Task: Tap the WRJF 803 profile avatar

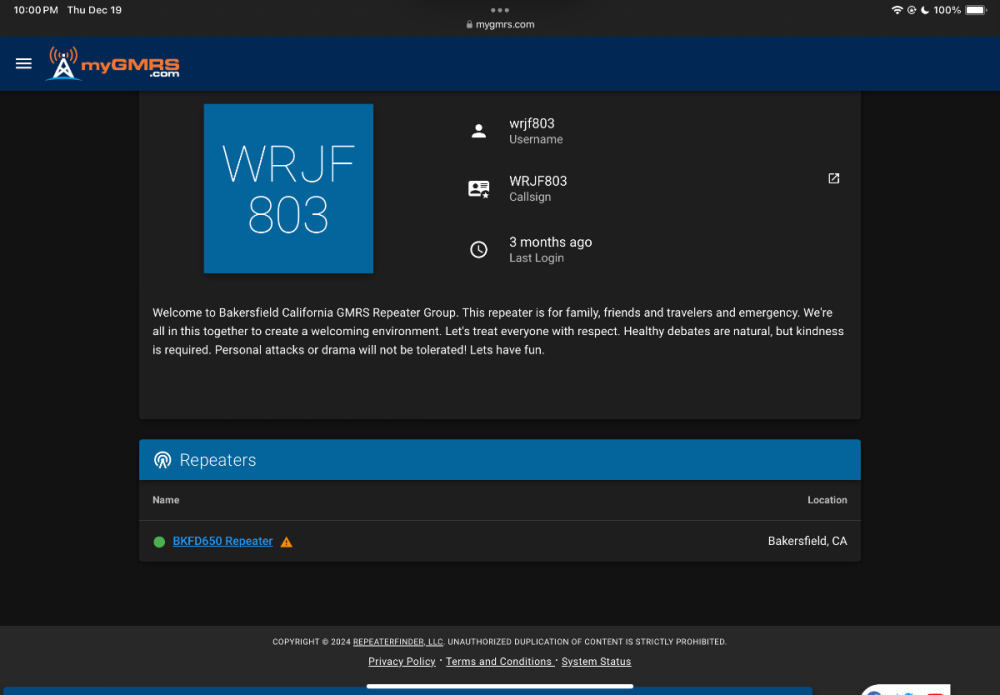Action: point(288,188)
